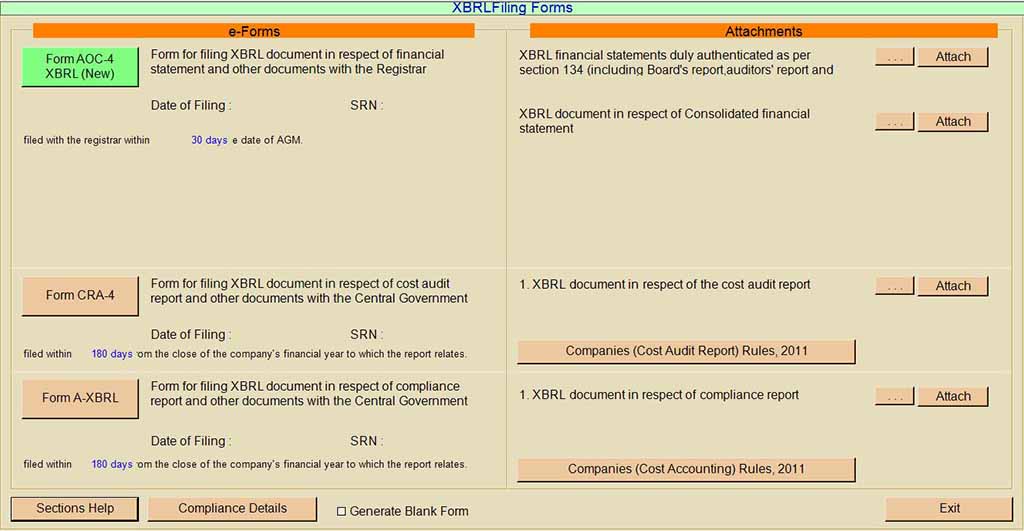Attach the Consolidated financial statement document
Viewport: 1024px width, 531px height.
[x=952, y=122]
